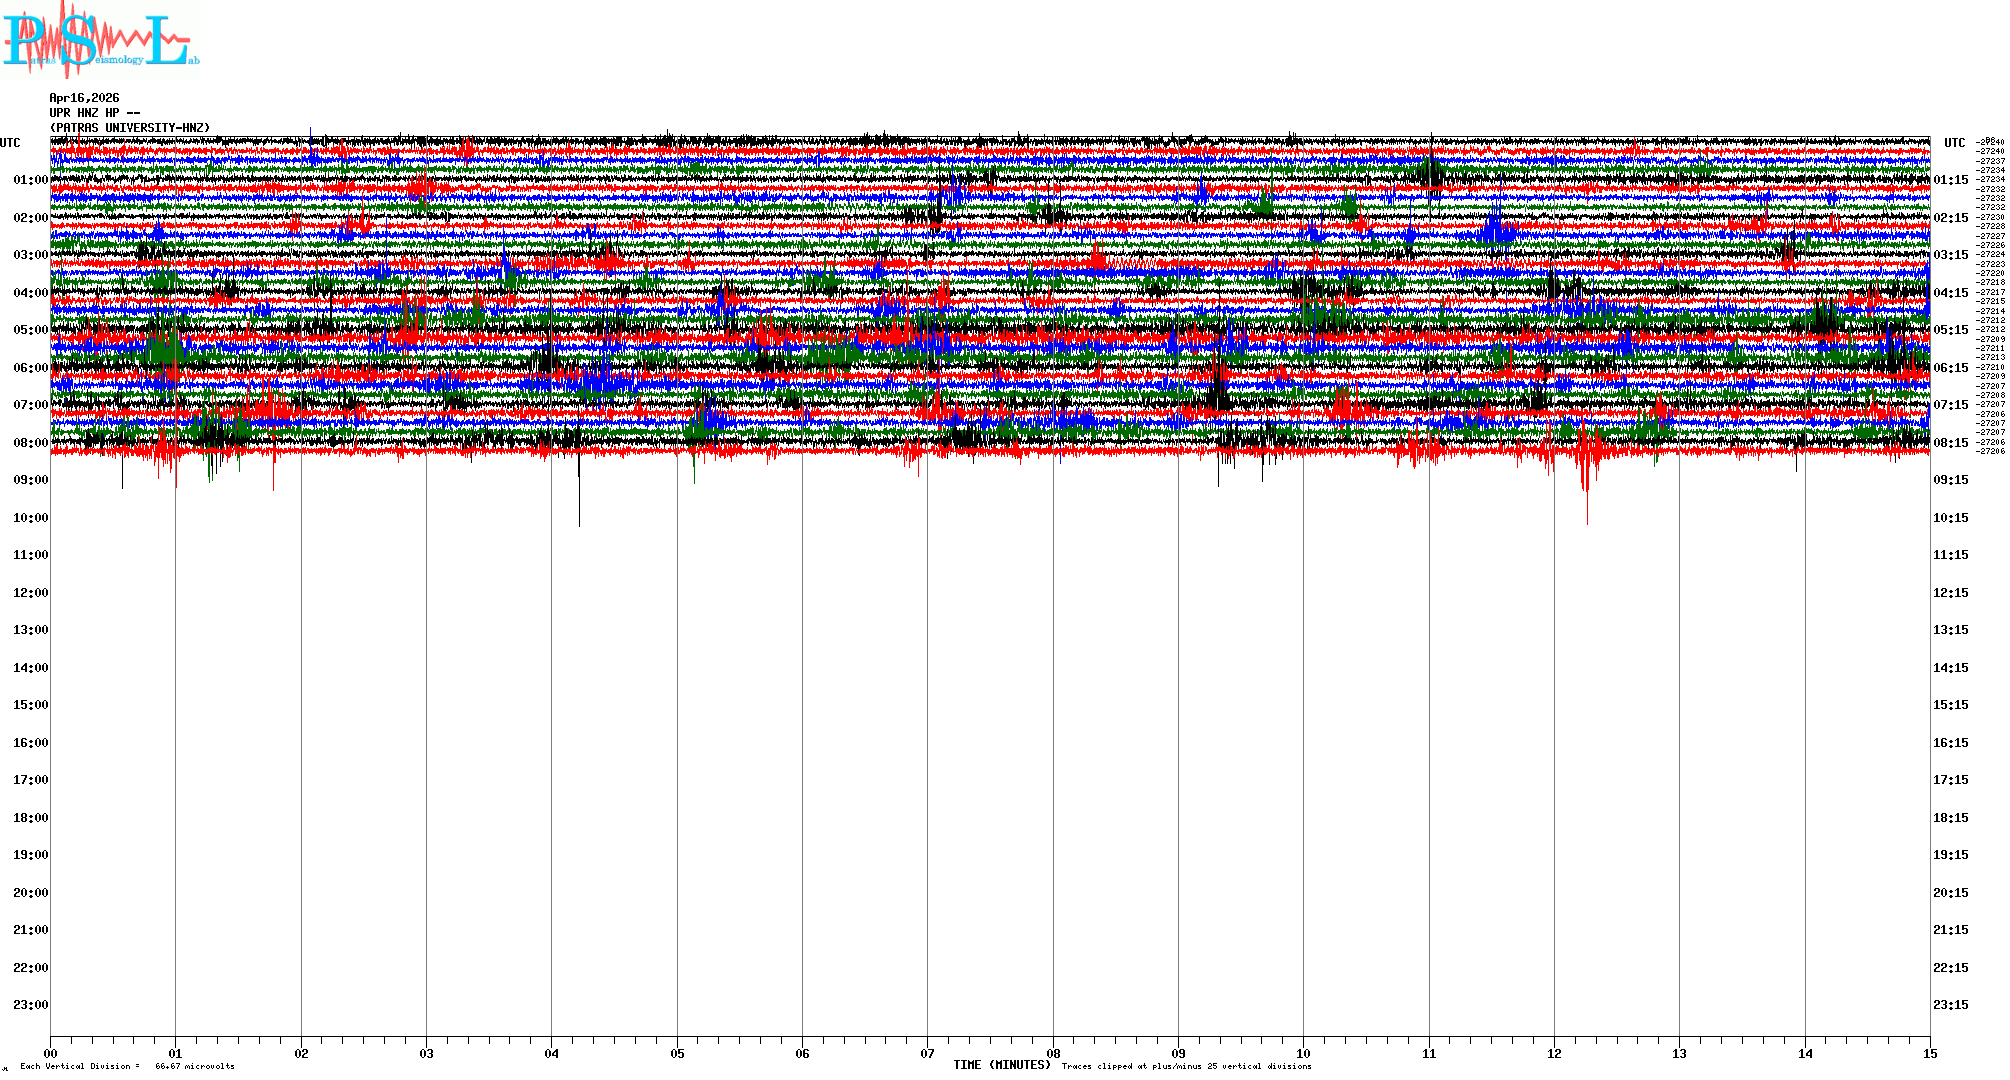Click the Apr16,2026 date label
The image size is (2010, 1080).
click(x=84, y=98)
